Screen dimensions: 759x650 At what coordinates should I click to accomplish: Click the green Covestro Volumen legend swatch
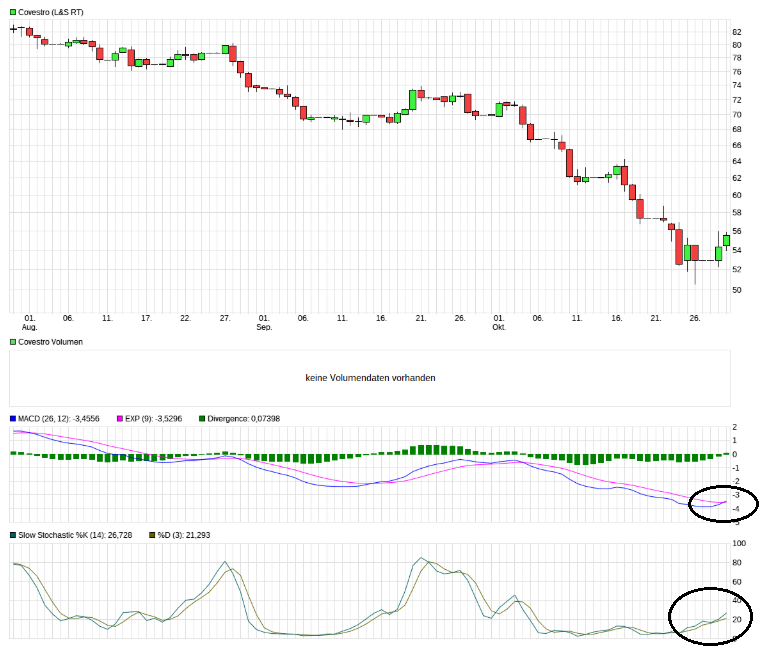pyautogui.click(x=13, y=342)
